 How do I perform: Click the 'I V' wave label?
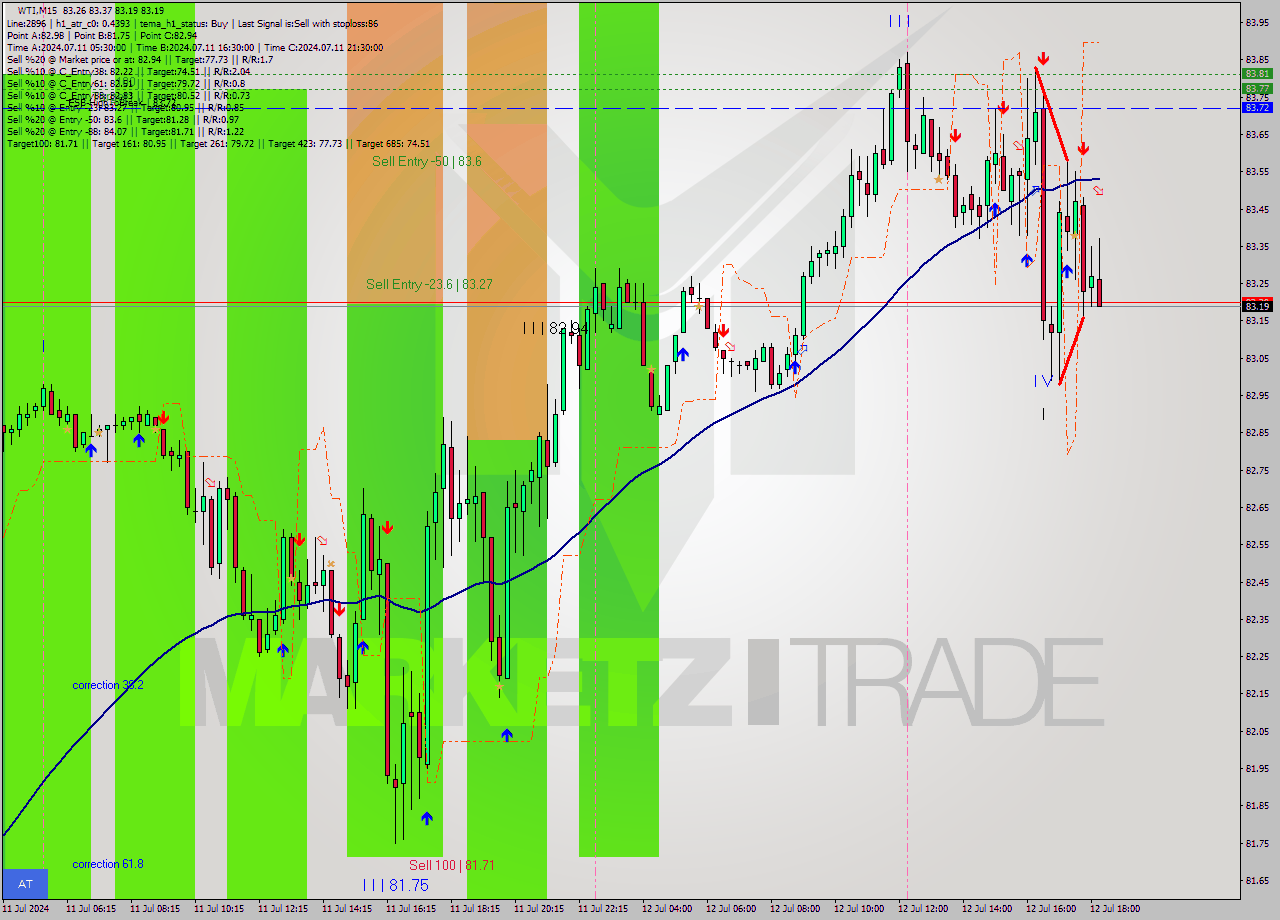pyautogui.click(x=1043, y=381)
